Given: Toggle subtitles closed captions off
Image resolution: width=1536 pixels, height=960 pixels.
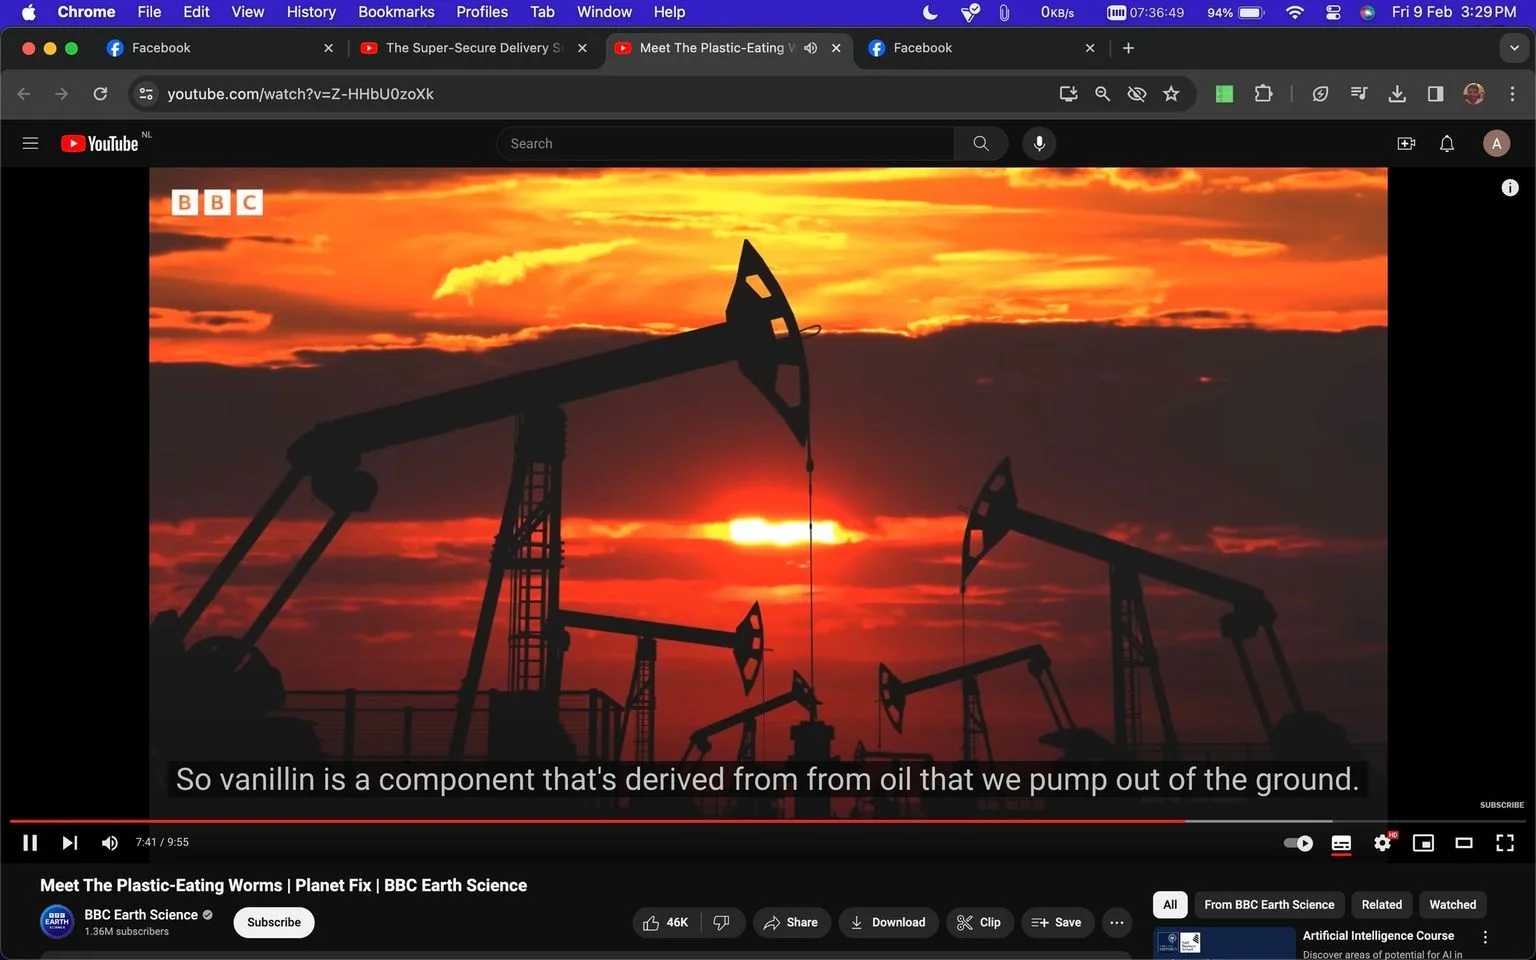Looking at the screenshot, I should tap(1341, 843).
